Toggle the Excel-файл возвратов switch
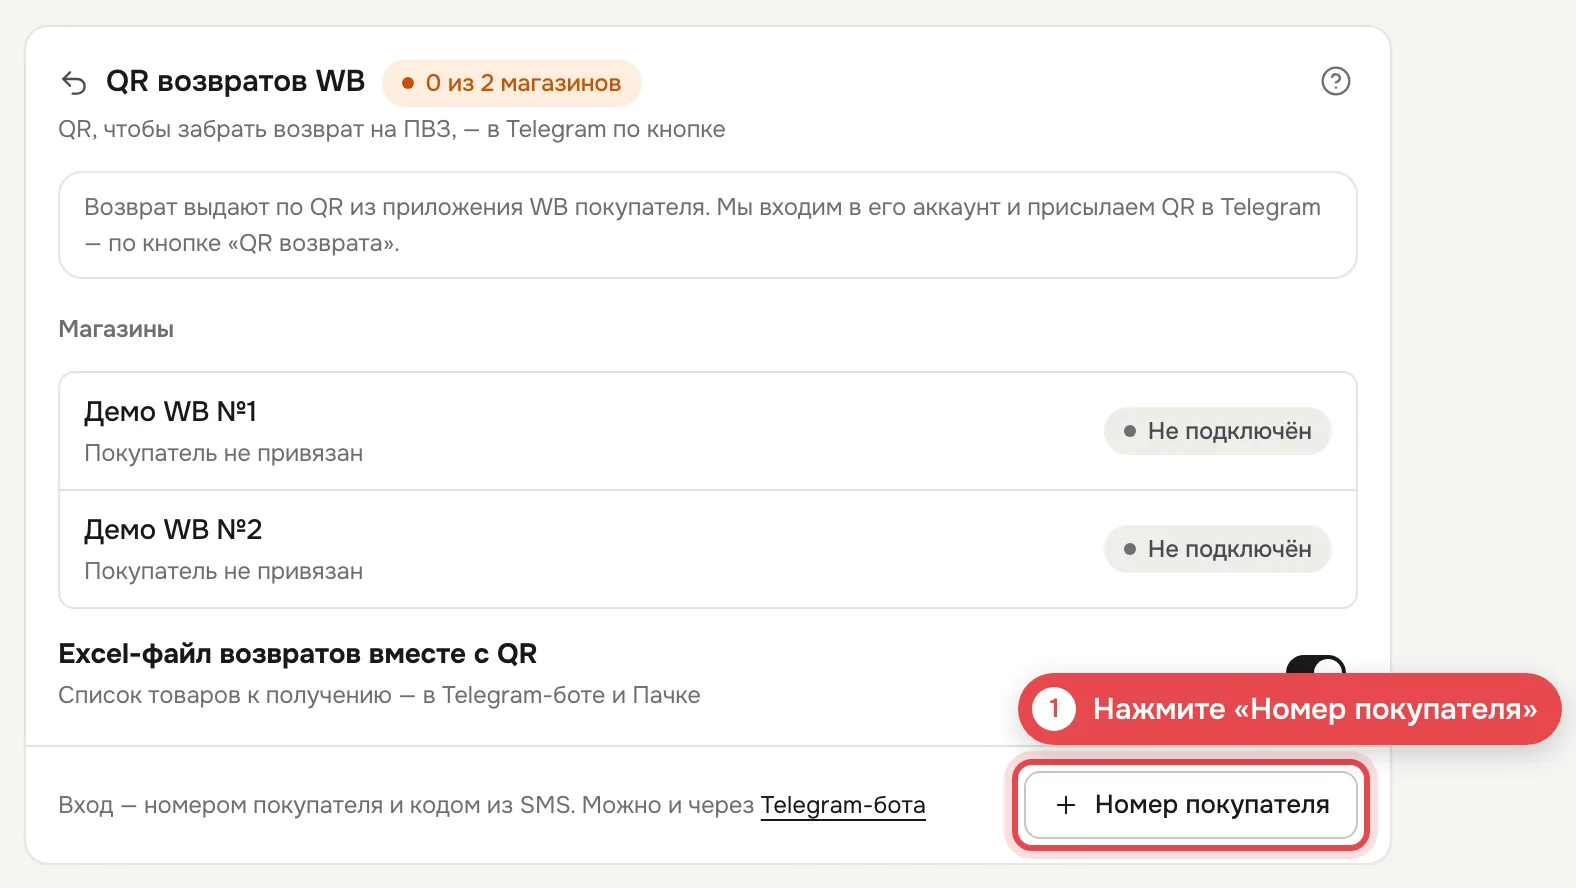This screenshot has width=1576, height=888. click(1315, 664)
